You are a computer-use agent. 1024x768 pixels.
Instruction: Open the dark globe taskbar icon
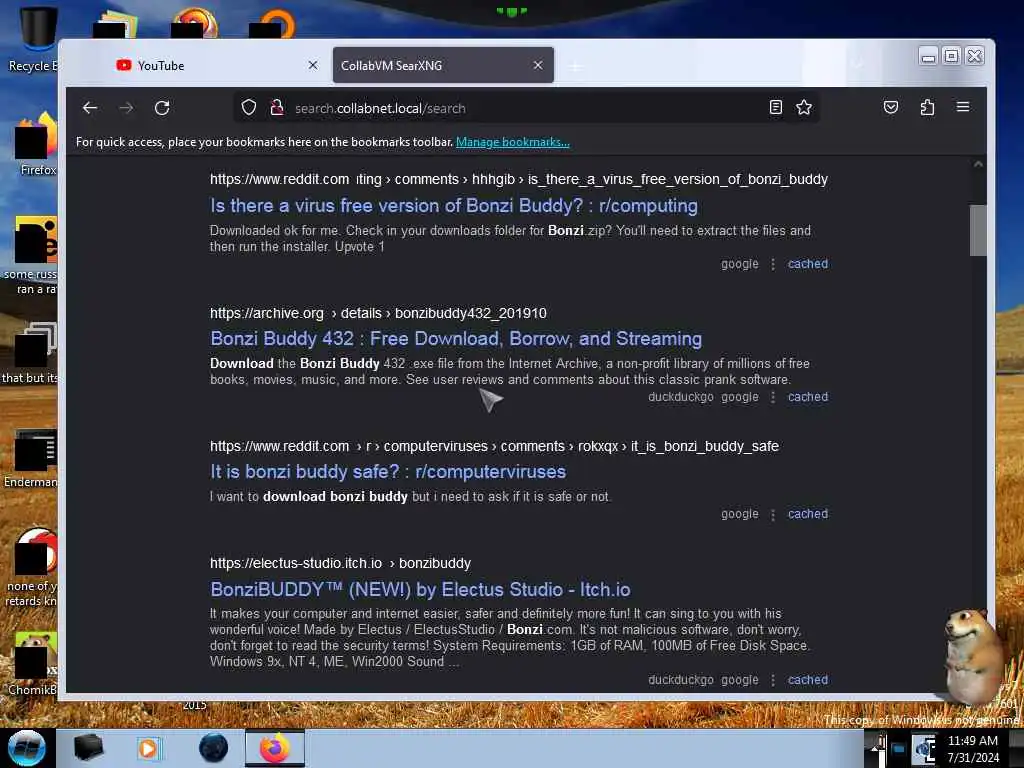click(x=214, y=748)
